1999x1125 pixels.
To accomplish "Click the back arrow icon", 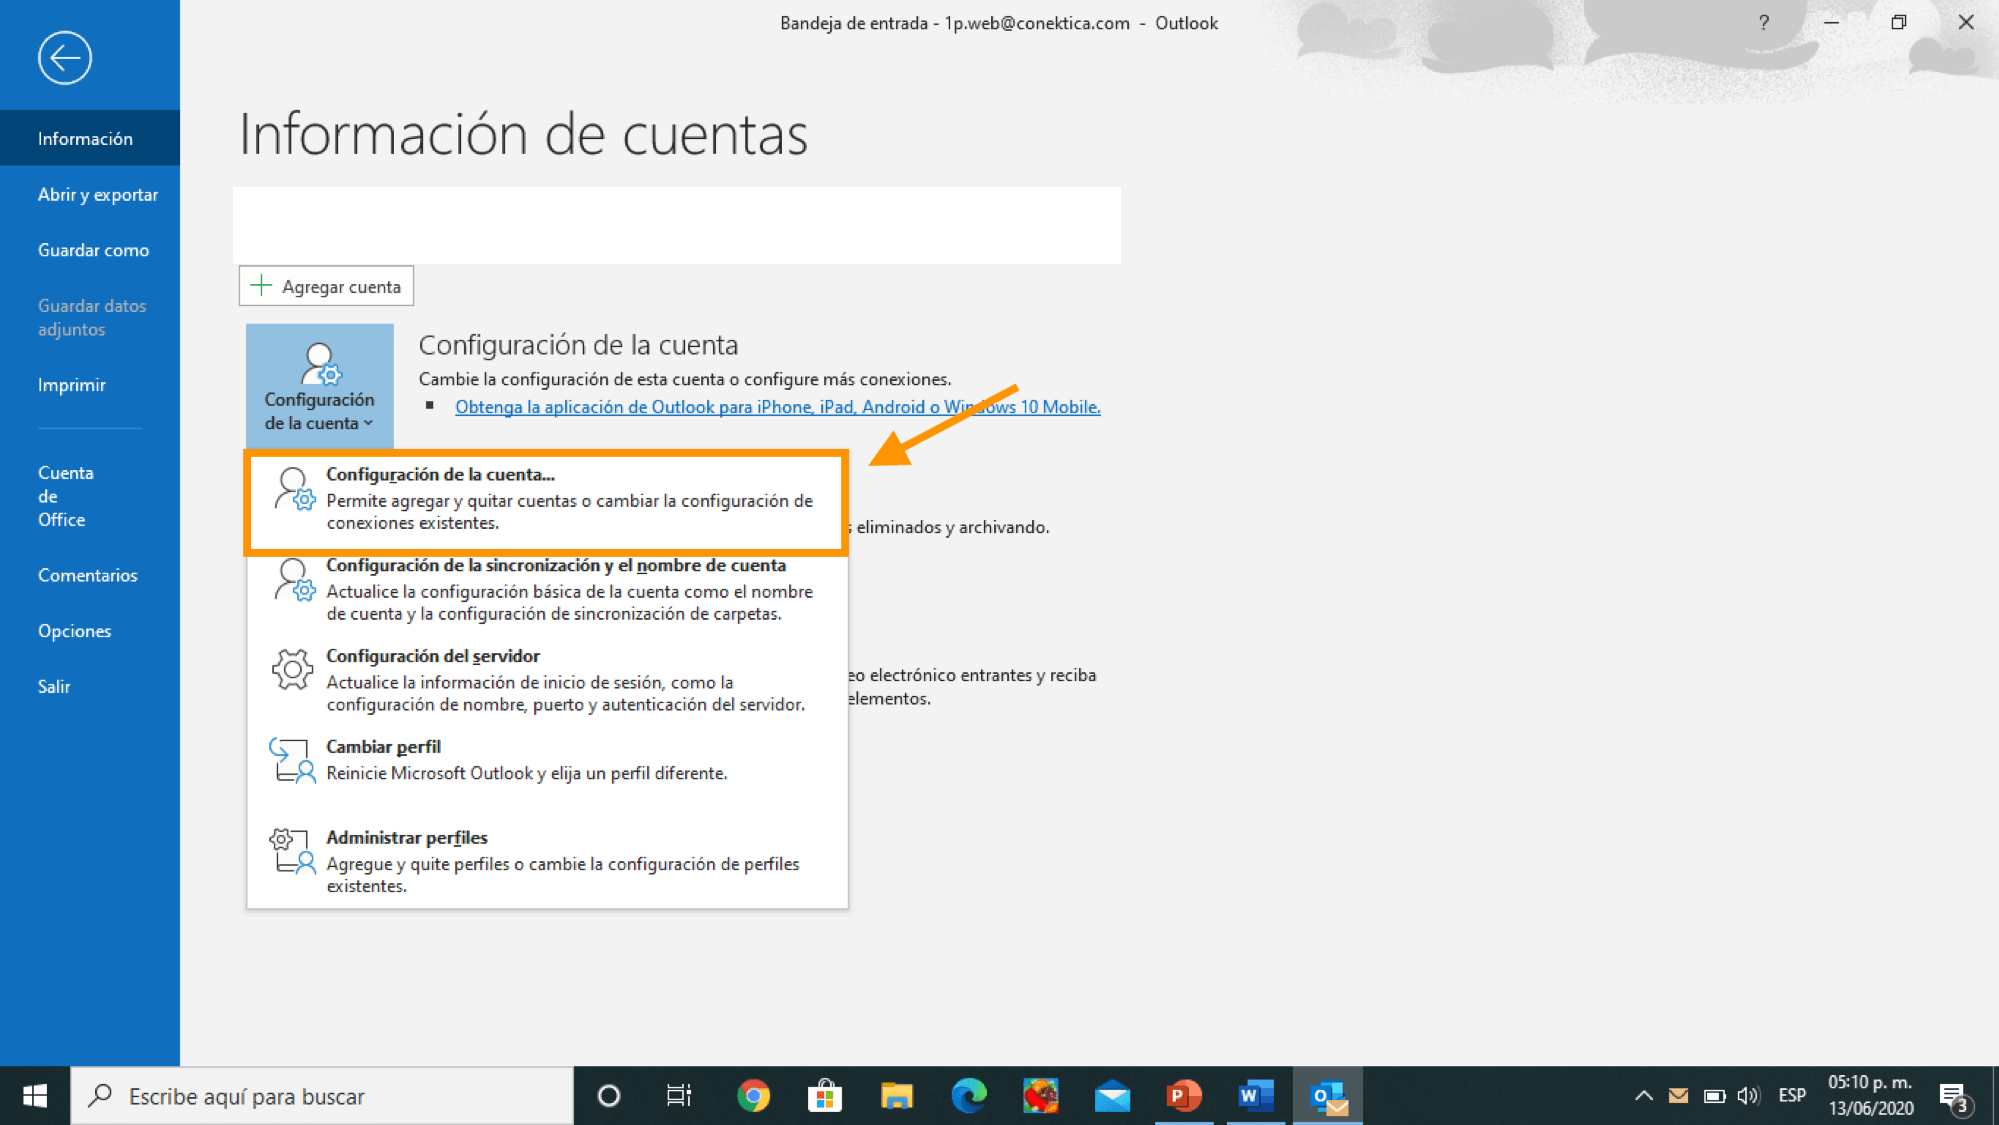I will click(x=65, y=58).
